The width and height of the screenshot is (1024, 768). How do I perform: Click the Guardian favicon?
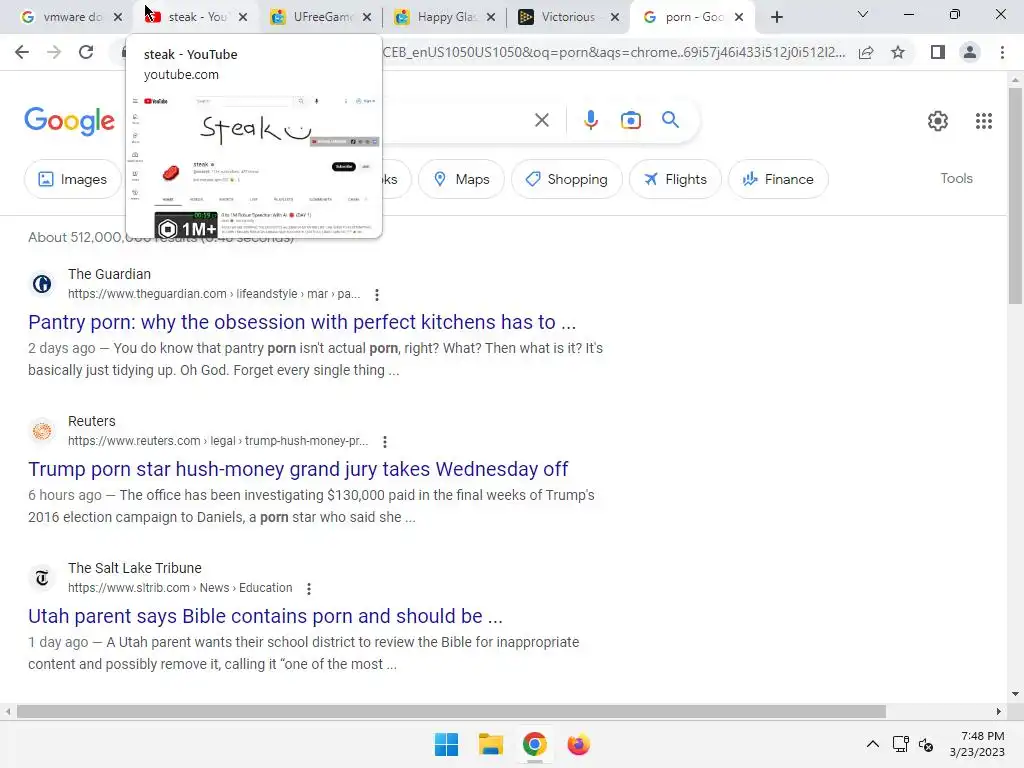[x=42, y=284]
